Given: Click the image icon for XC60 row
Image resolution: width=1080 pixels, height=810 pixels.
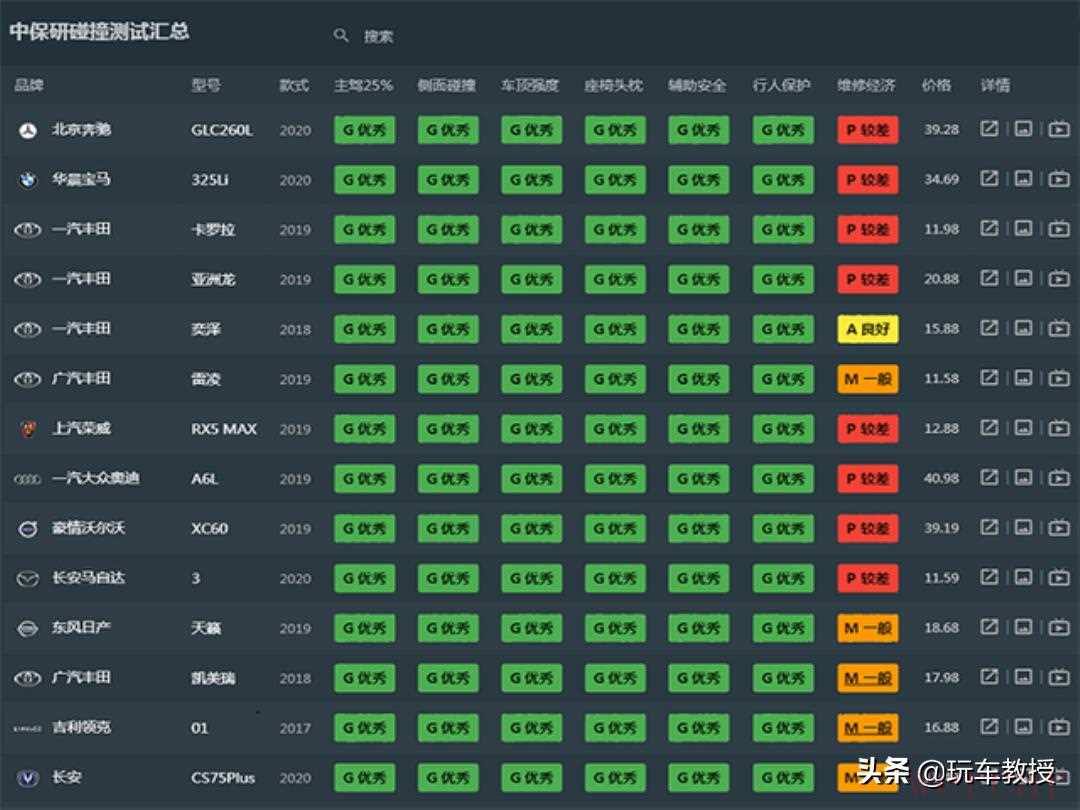Looking at the screenshot, I should pos(1023,528).
